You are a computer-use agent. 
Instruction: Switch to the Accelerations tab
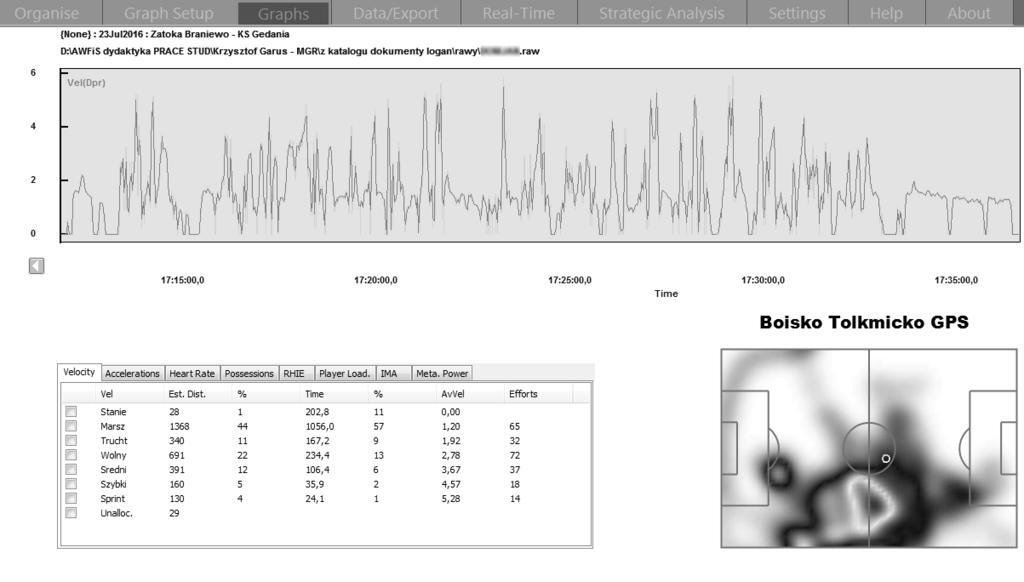click(x=133, y=374)
